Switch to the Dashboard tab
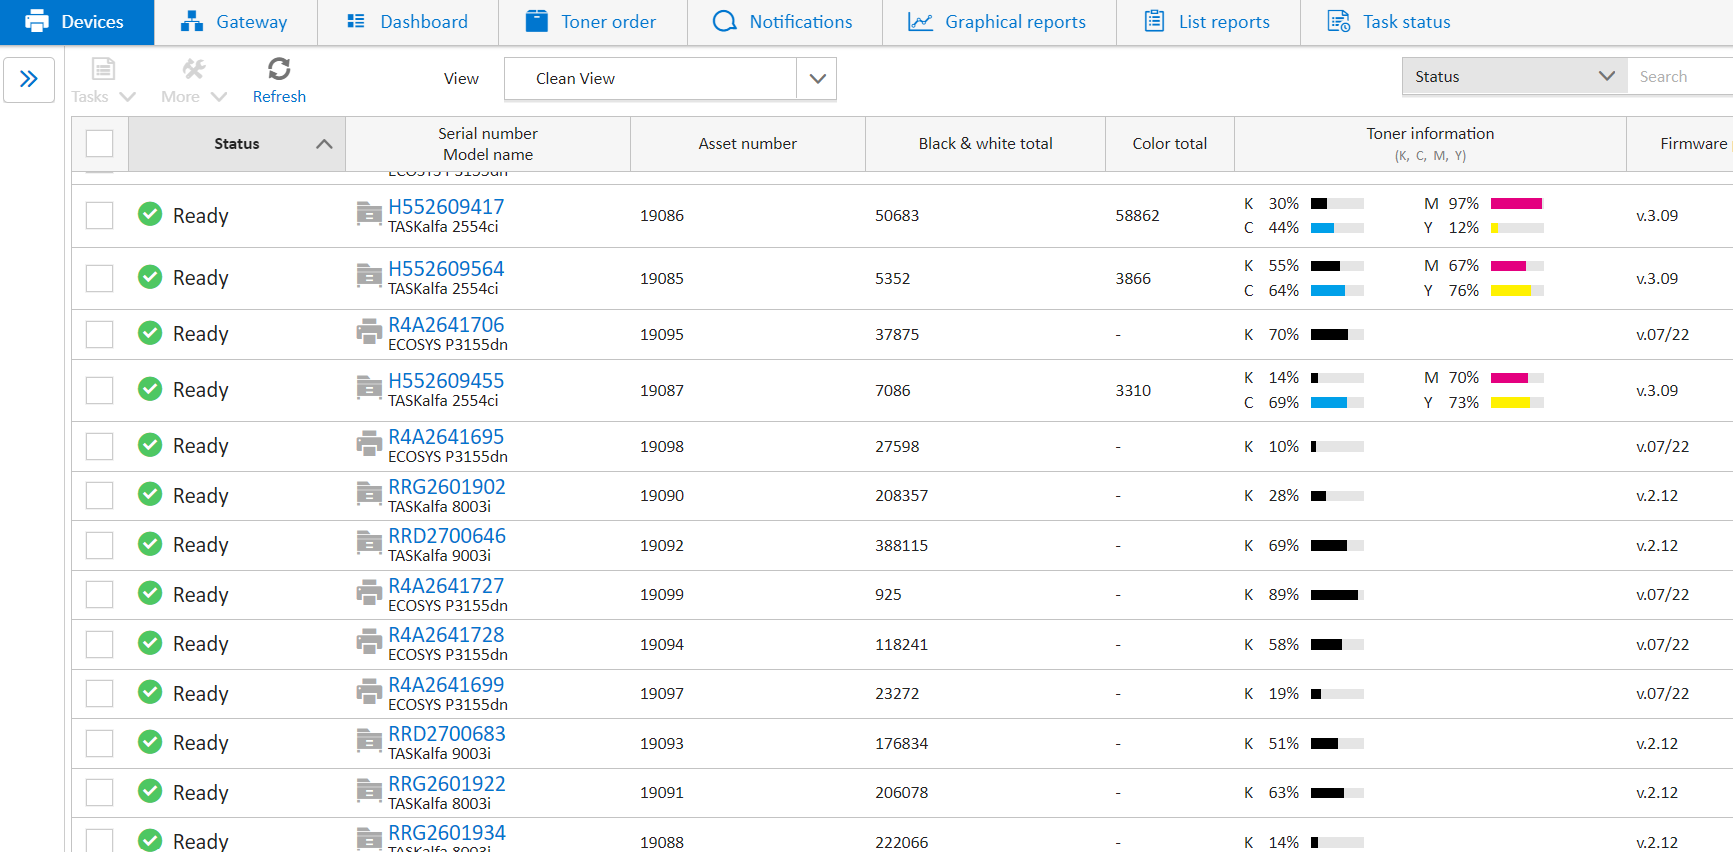The image size is (1733, 852). click(408, 22)
